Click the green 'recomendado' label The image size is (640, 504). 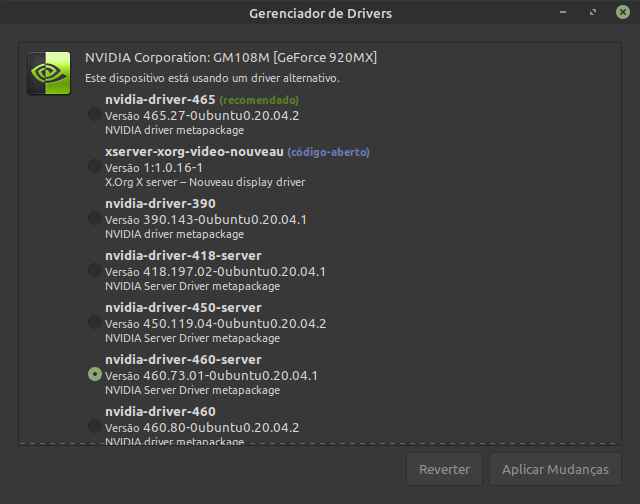coord(259,100)
